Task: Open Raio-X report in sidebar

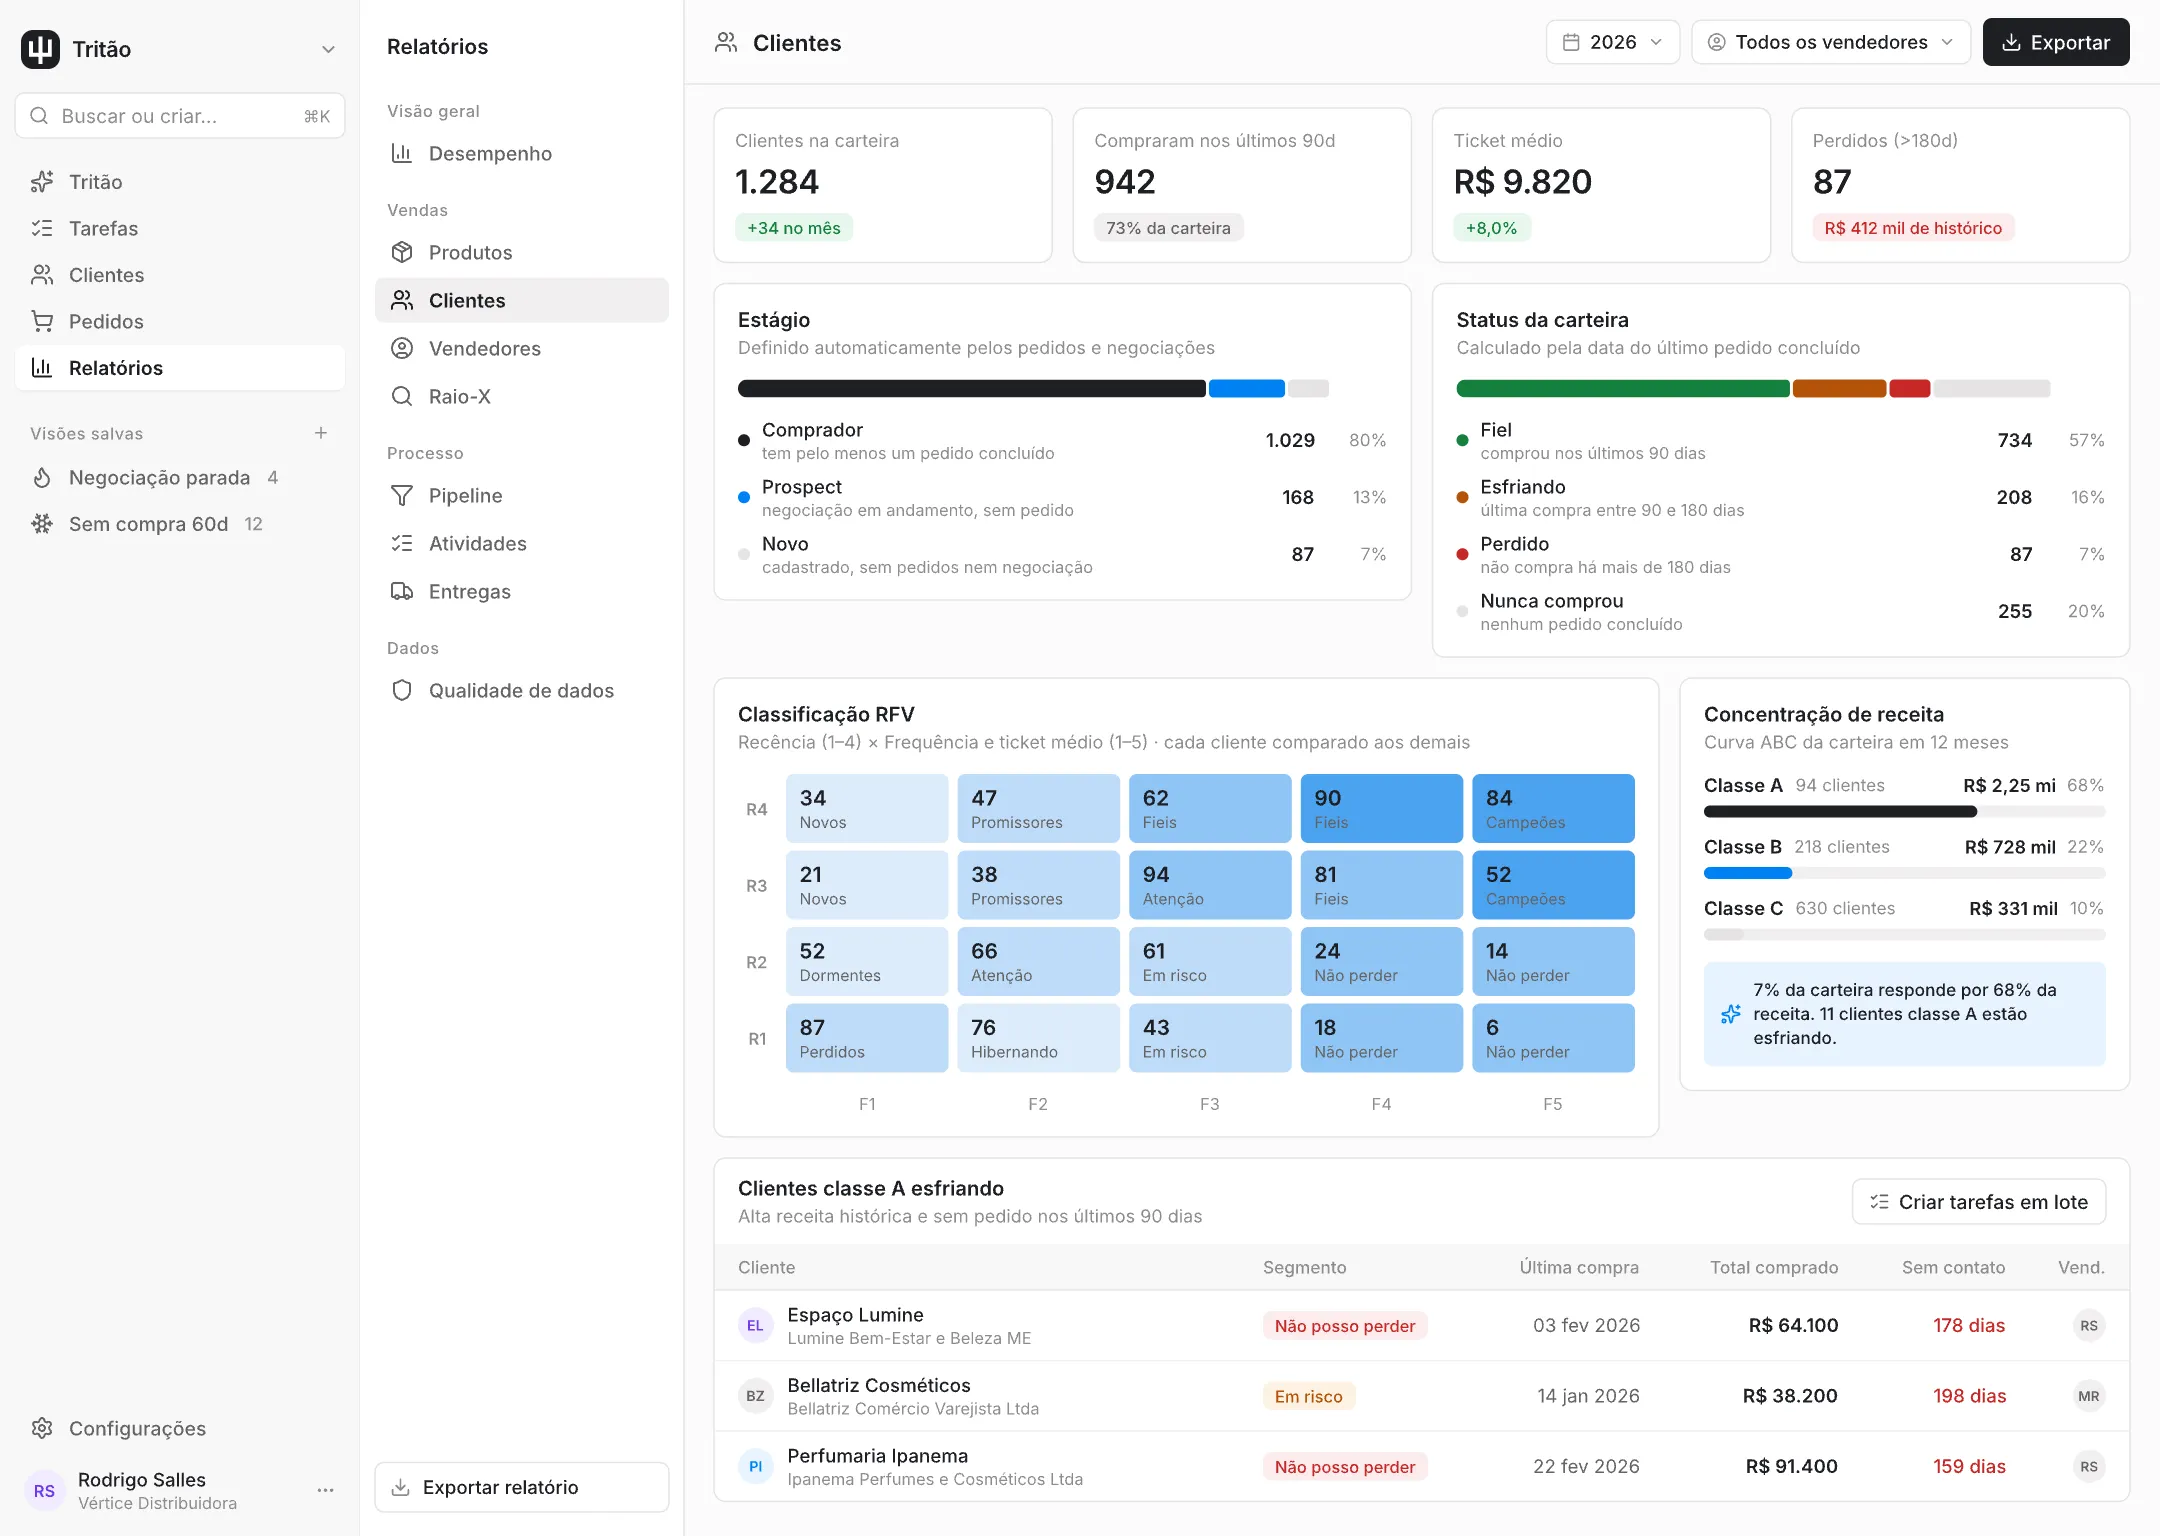Action: click(x=521, y=396)
